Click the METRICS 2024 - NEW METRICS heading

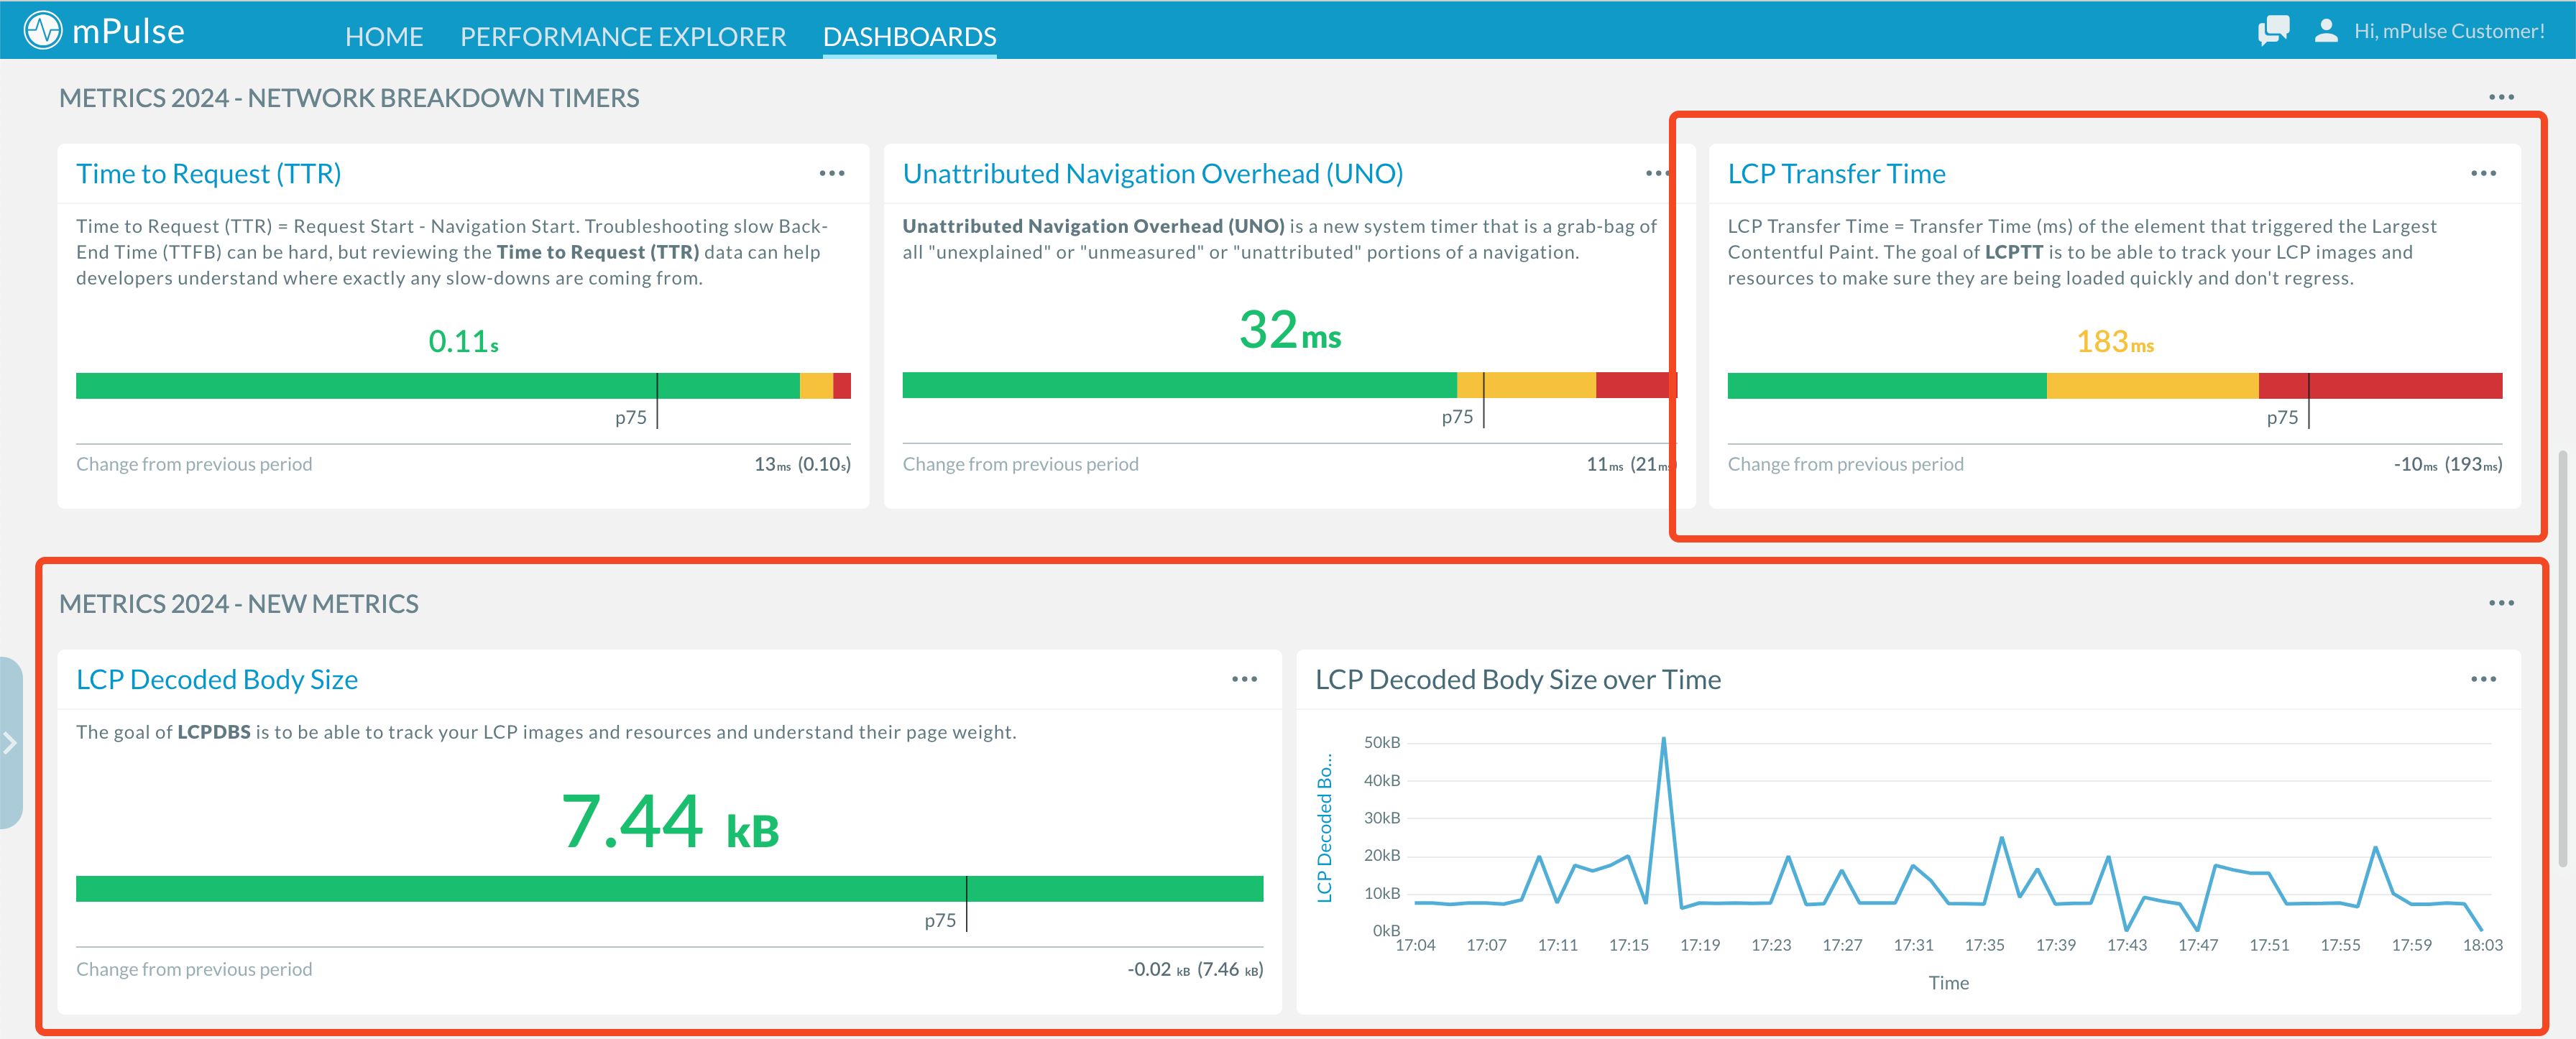(239, 603)
